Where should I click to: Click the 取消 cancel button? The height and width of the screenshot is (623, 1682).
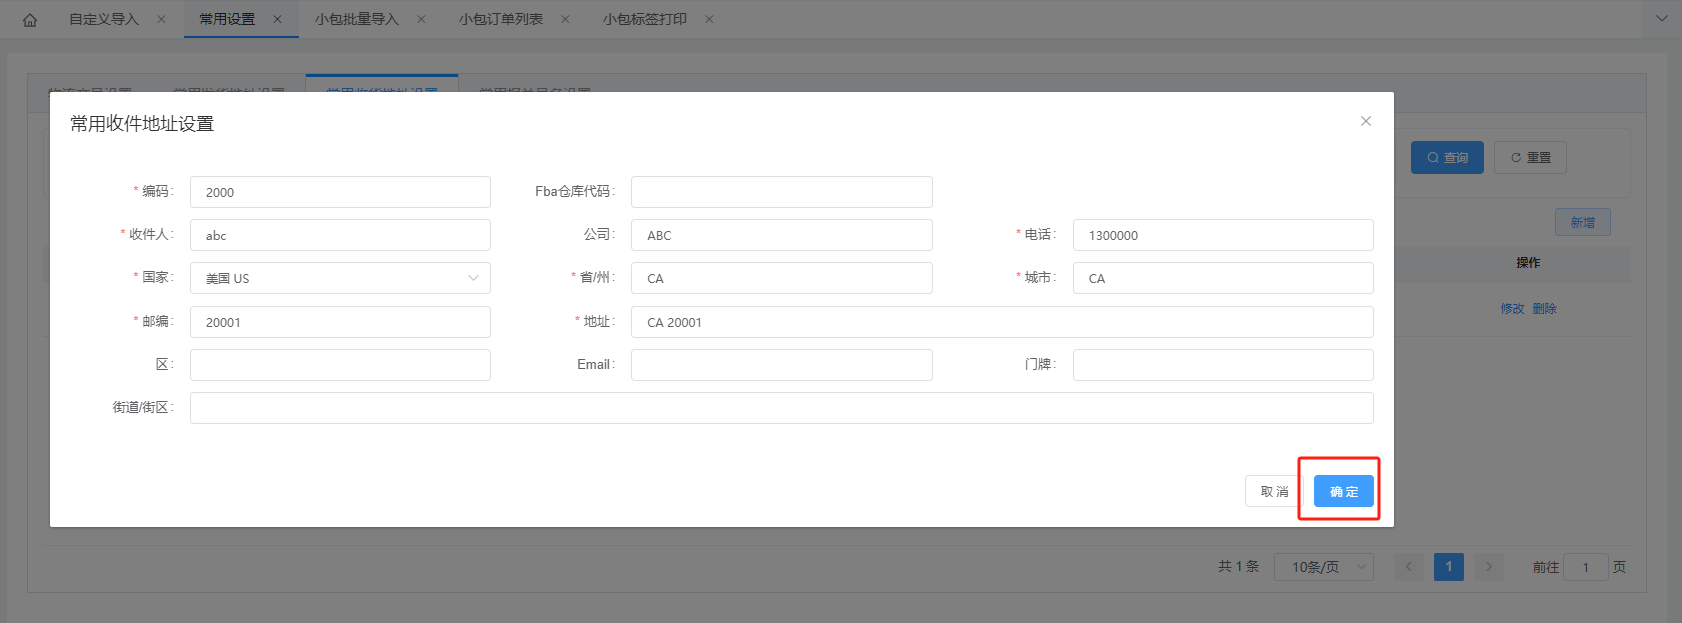pos(1274,491)
